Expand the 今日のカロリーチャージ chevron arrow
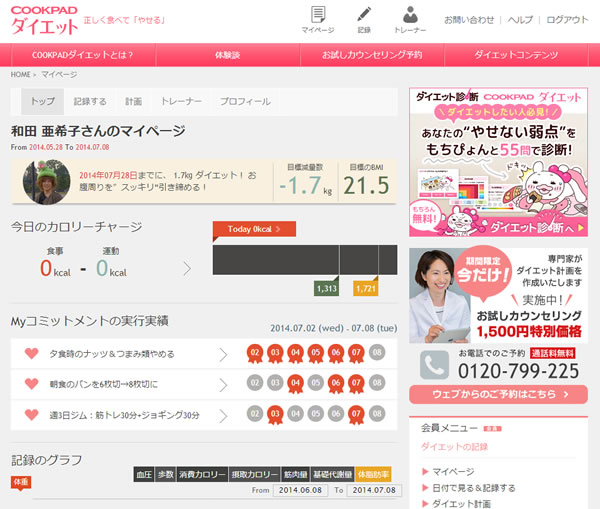600x509 pixels. 186,268
